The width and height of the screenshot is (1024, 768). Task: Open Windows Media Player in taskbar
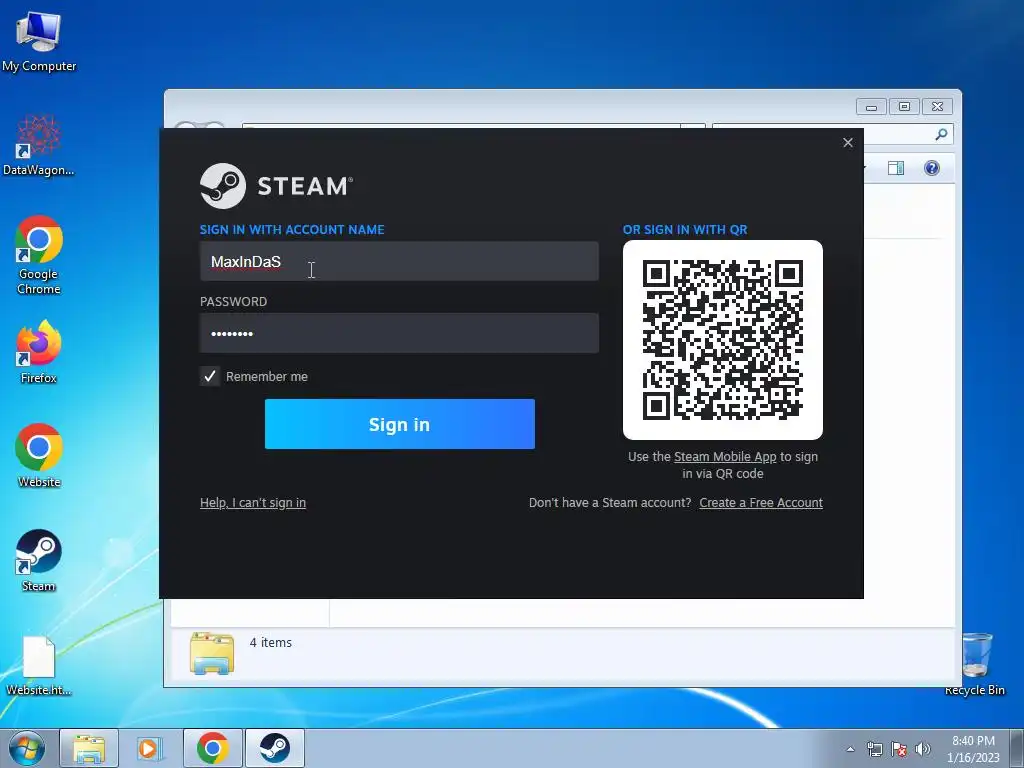(150, 748)
